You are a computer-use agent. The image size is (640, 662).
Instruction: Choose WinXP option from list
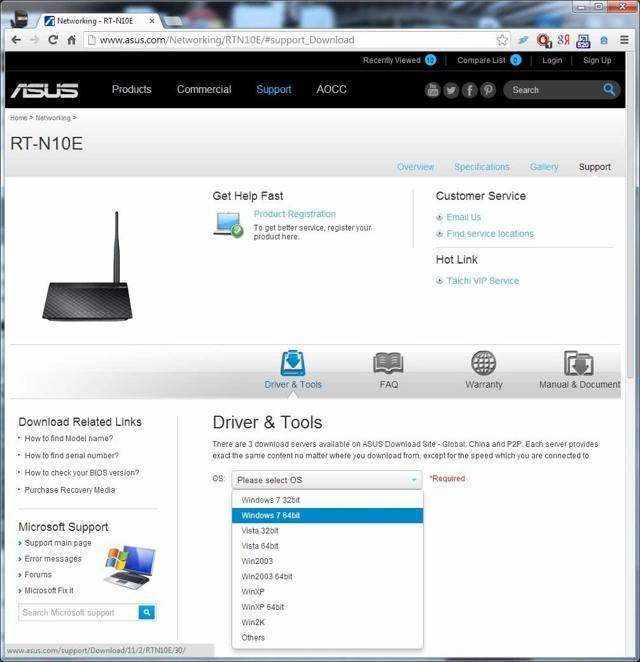click(327, 591)
